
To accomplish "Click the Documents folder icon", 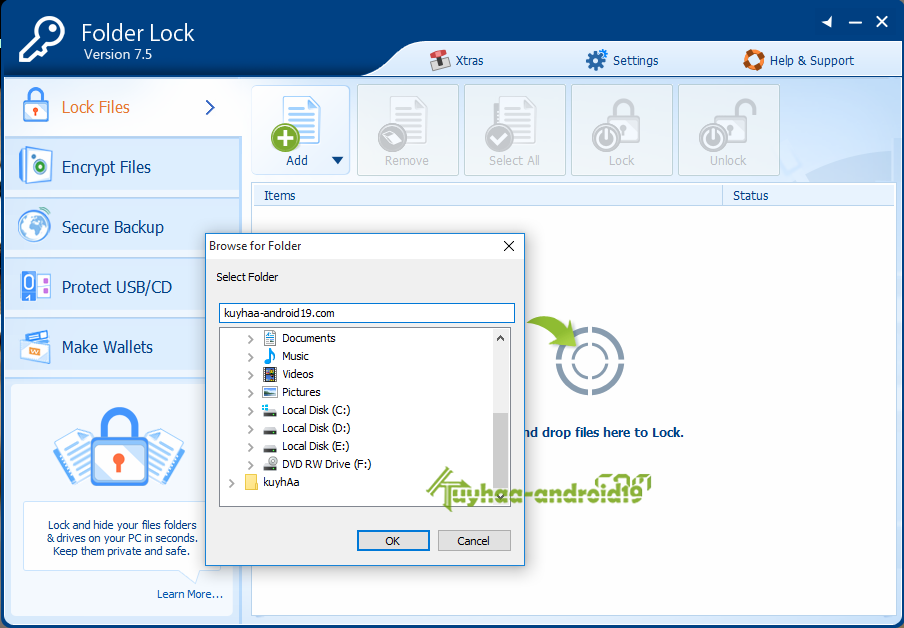I will [269, 337].
